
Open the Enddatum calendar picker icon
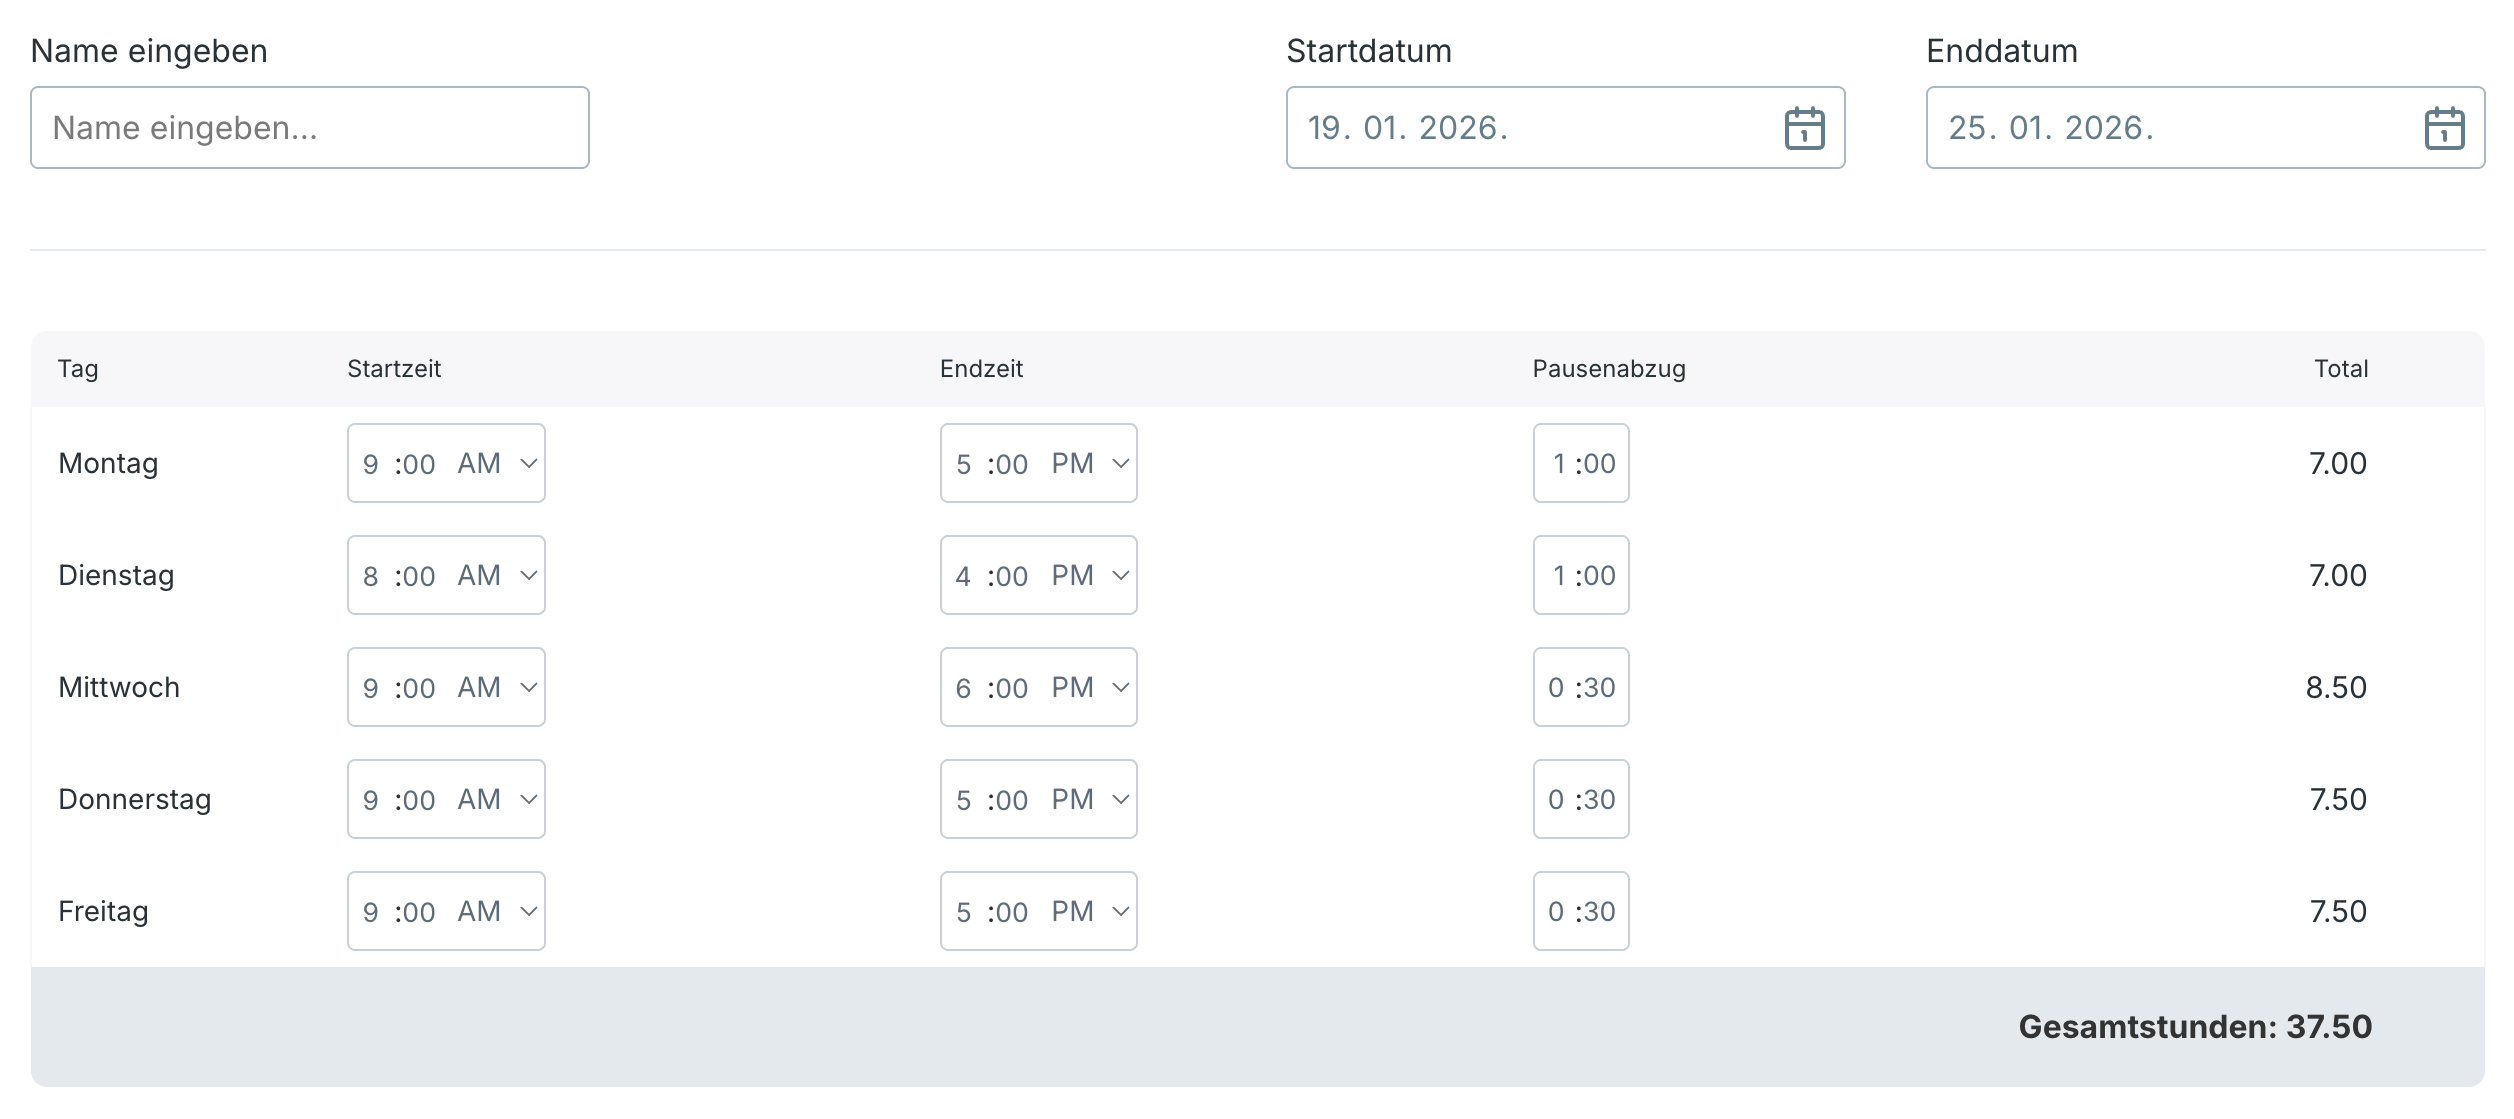(x=2444, y=128)
